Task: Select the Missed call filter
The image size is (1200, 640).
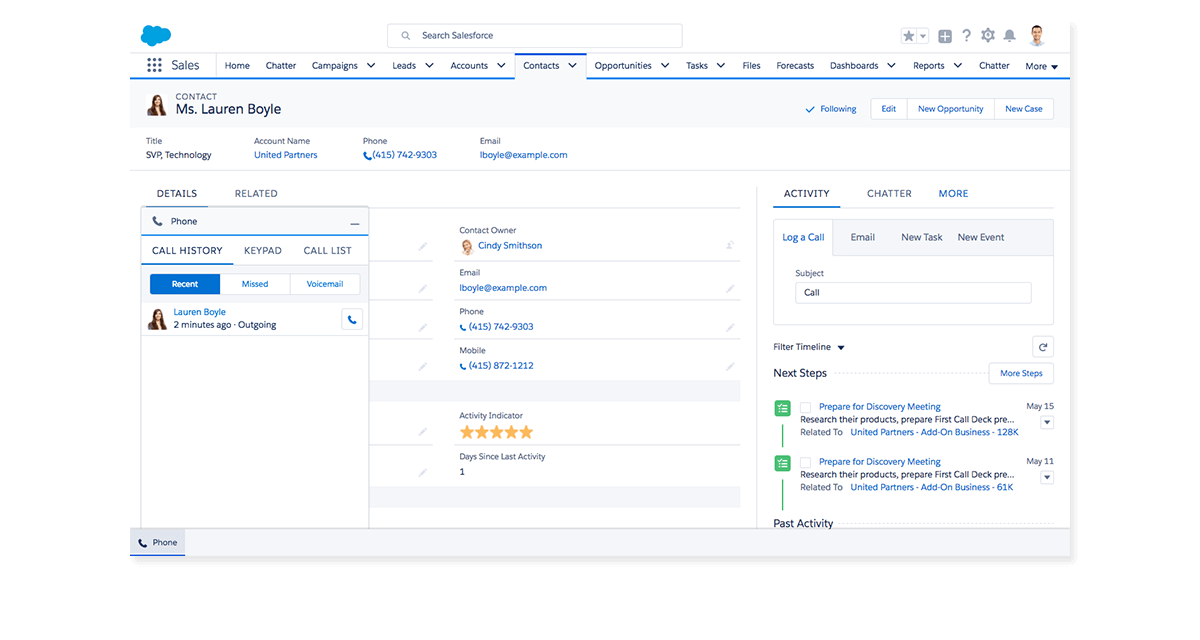Action: tap(255, 284)
